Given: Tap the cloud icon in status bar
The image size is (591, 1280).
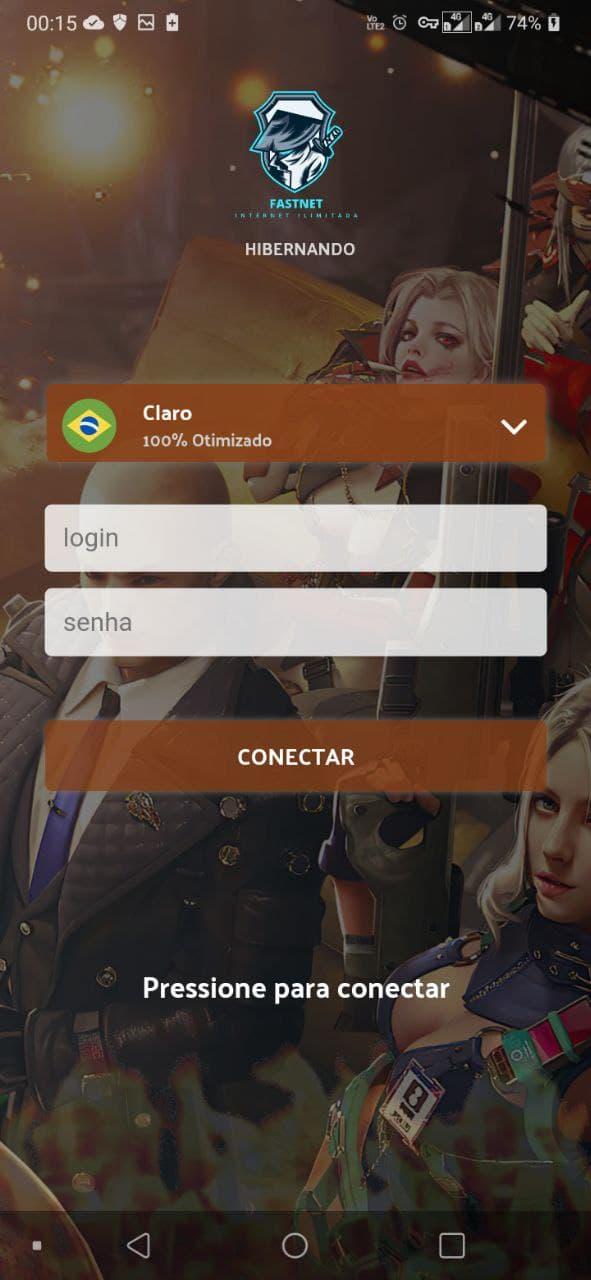Looking at the screenshot, I should click(x=95, y=23).
